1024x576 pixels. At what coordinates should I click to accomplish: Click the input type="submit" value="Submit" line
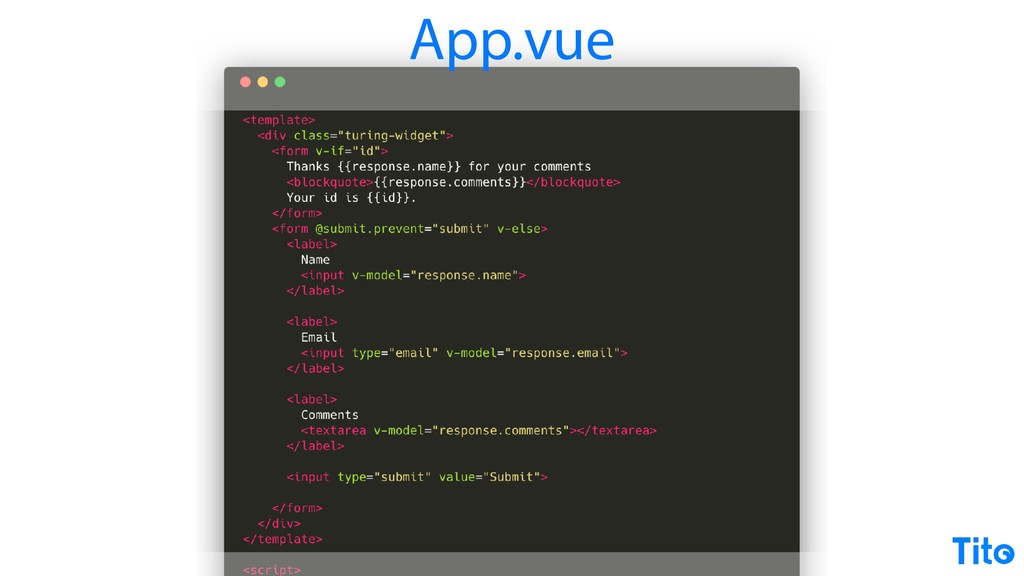pos(417,477)
